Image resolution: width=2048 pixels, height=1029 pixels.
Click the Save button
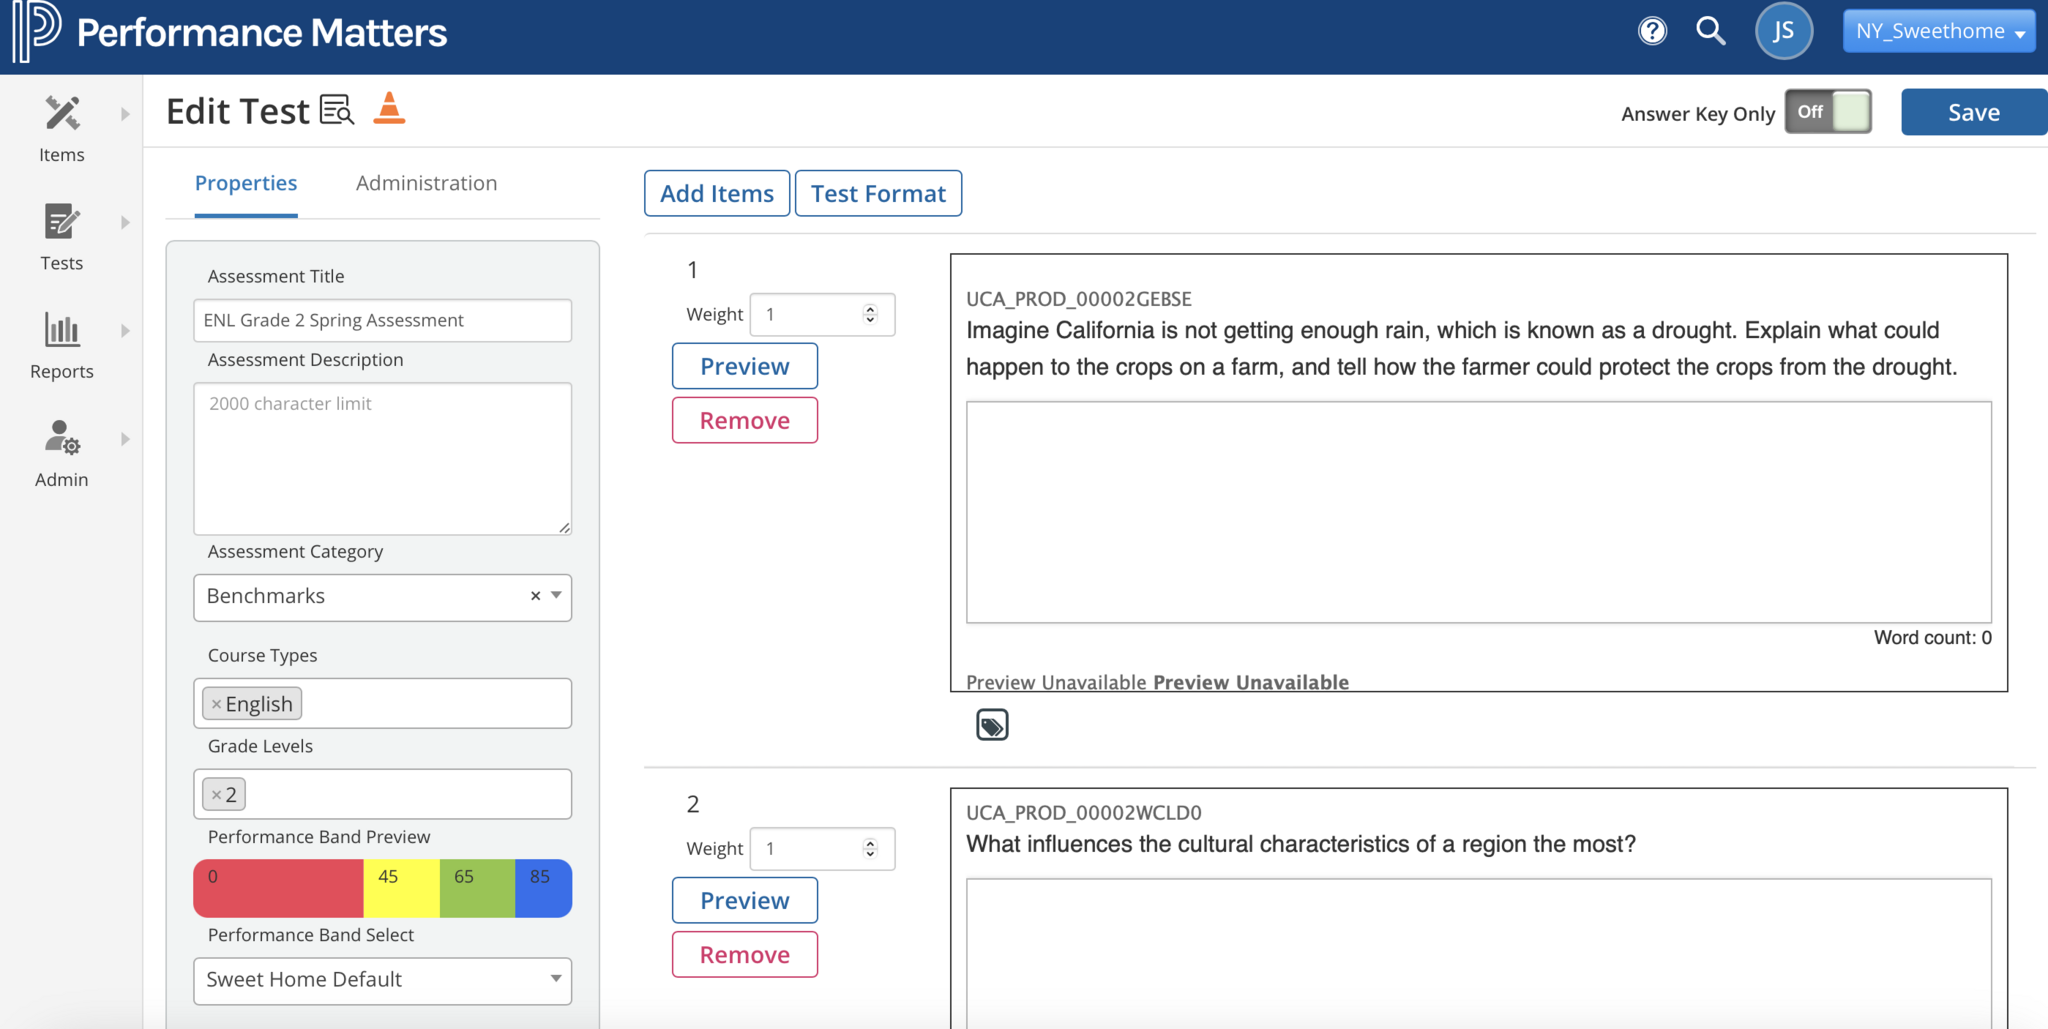(1973, 113)
